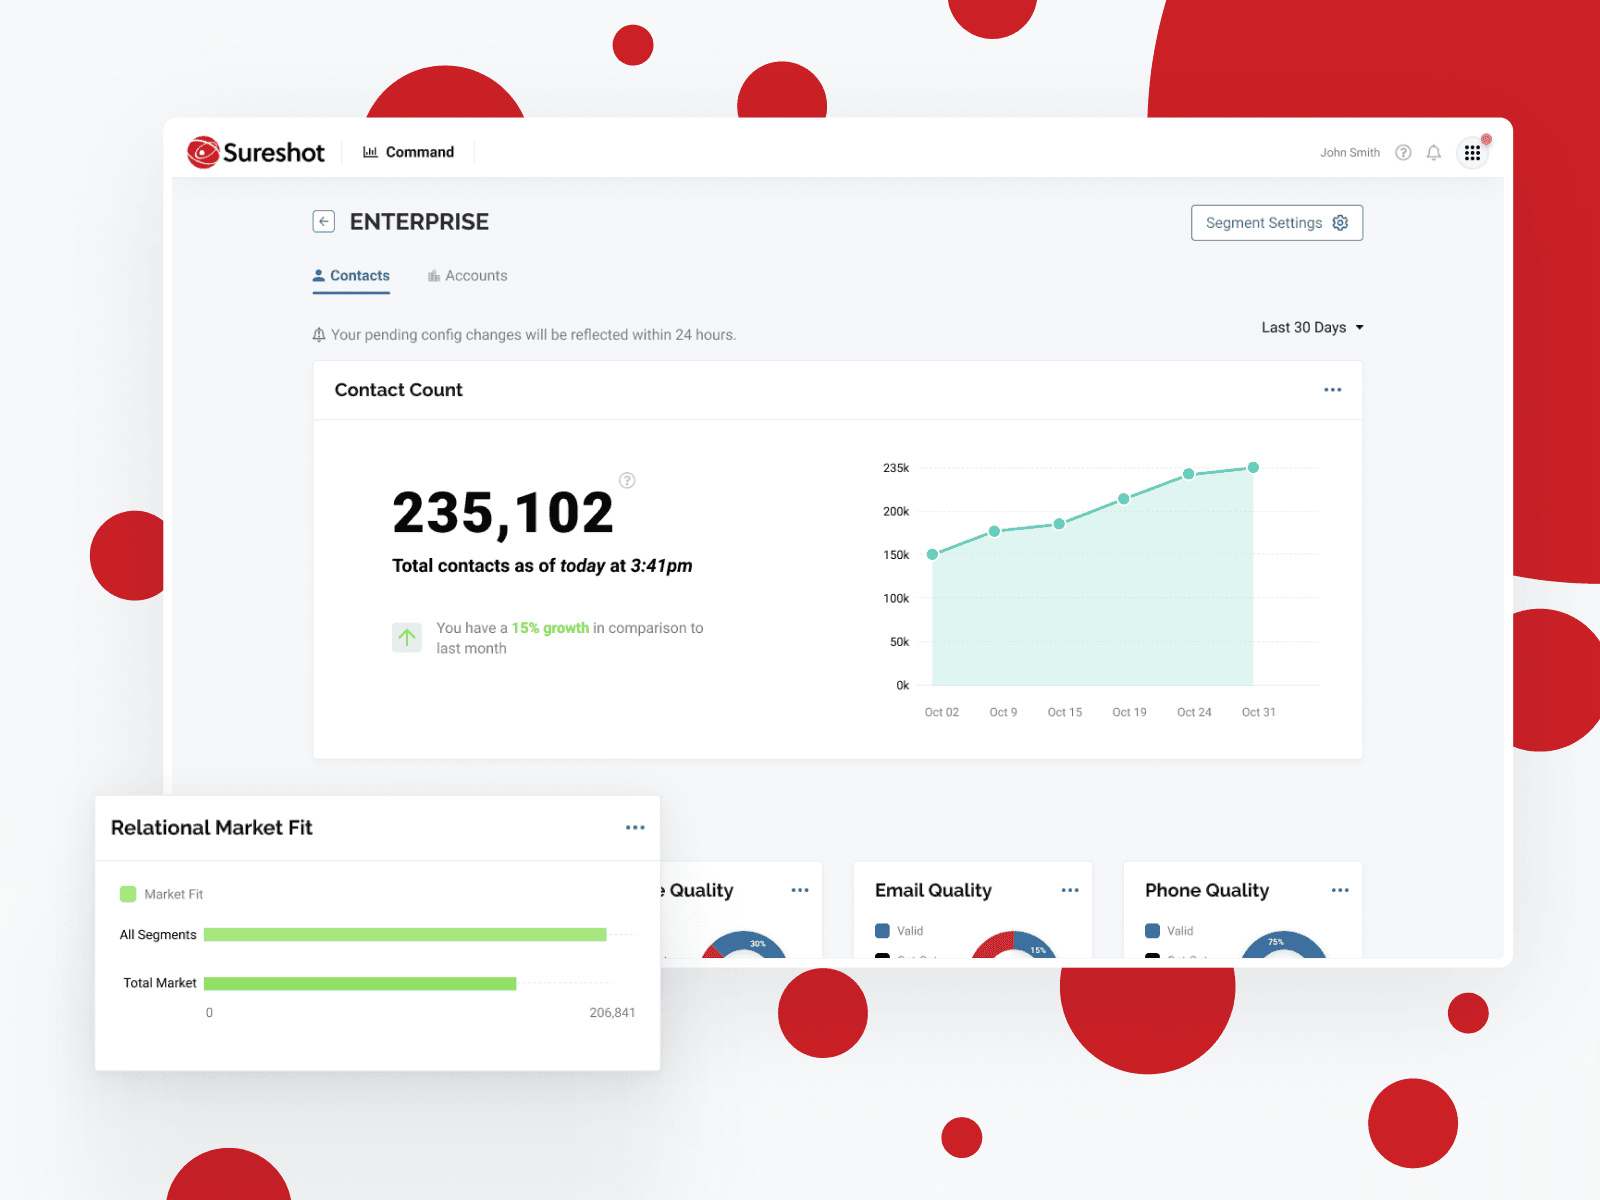Click the info icon beside 235,102
This screenshot has width=1600, height=1200.
tap(627, 481)
